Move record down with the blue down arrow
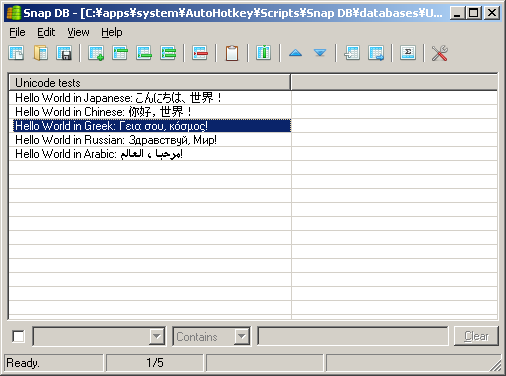This screenshot has height=376, width=506. pyautogui.click(x=320, y=53)
